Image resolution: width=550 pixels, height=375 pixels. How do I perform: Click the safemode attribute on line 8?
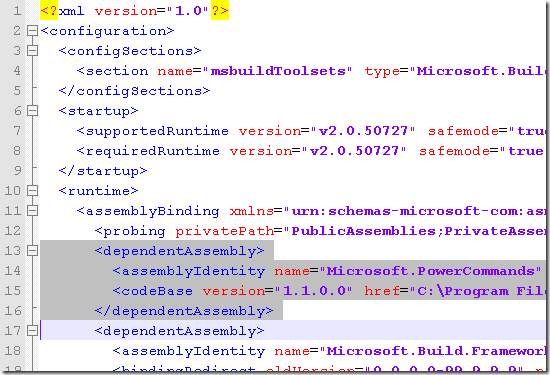pos(454,151)
